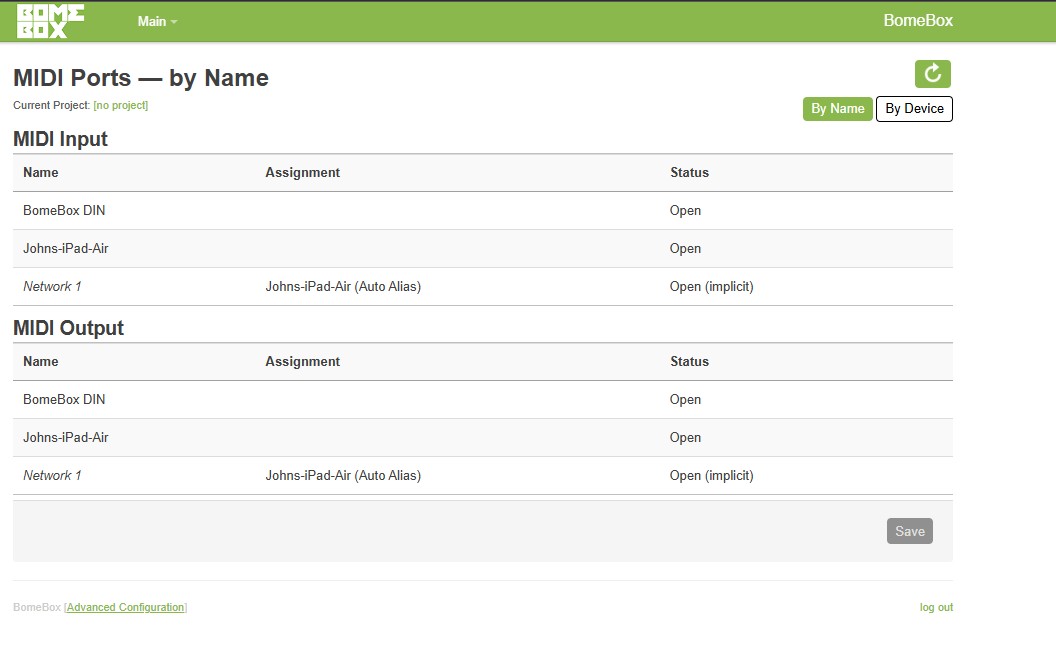1056x661 pixels.
Task: Select Johns-iPad-Air row in MIDI Input
Action: (482, 249)
